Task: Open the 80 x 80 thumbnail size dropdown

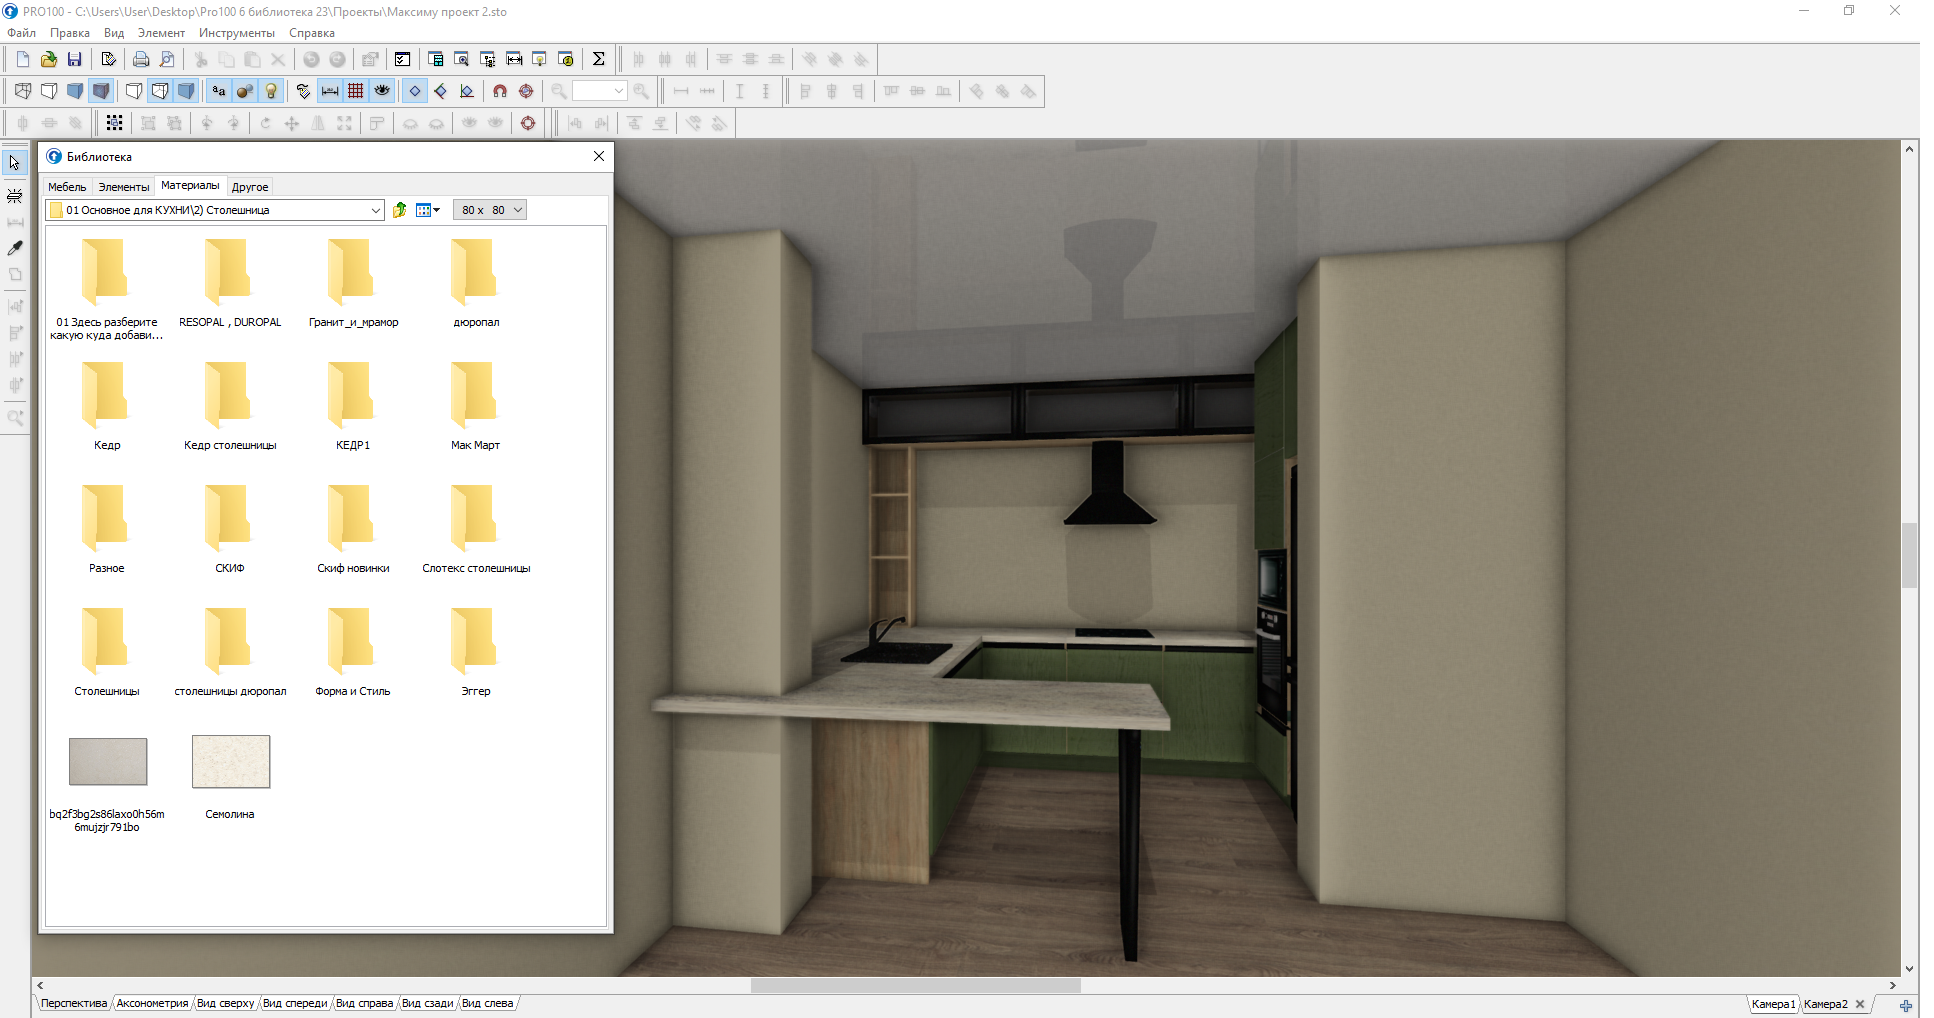Action: pyautogui.click(x=518, y=210)
